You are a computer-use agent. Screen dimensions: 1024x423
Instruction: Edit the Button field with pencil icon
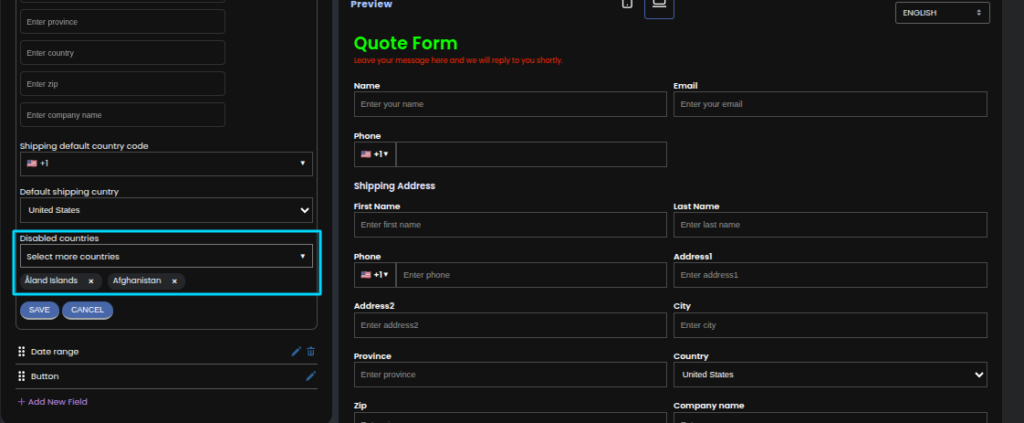[311, 376]
